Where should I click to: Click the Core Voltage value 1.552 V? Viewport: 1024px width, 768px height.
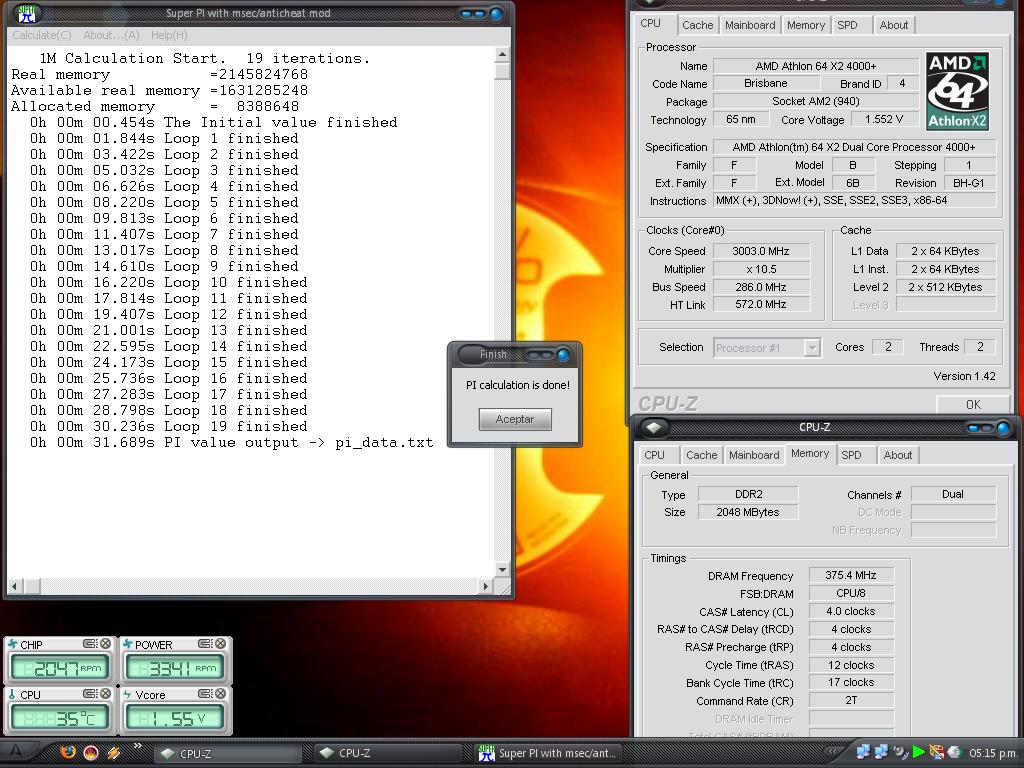pos(884,120)
